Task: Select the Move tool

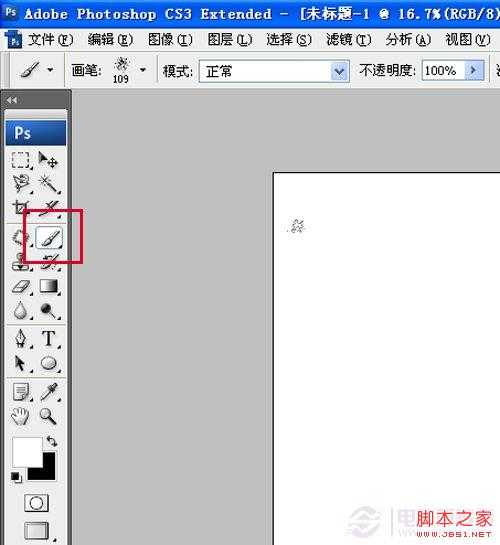Action: (48, 160)
